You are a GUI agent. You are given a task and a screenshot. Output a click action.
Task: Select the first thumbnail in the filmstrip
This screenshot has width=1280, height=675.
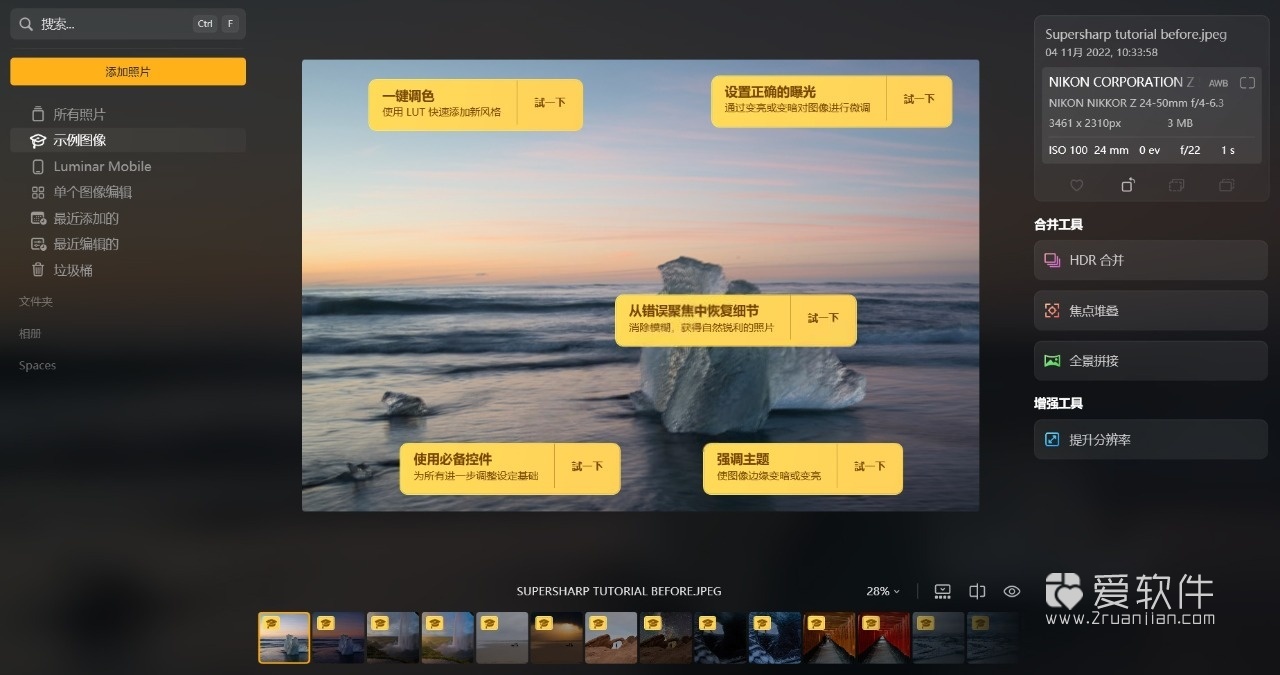284,637
